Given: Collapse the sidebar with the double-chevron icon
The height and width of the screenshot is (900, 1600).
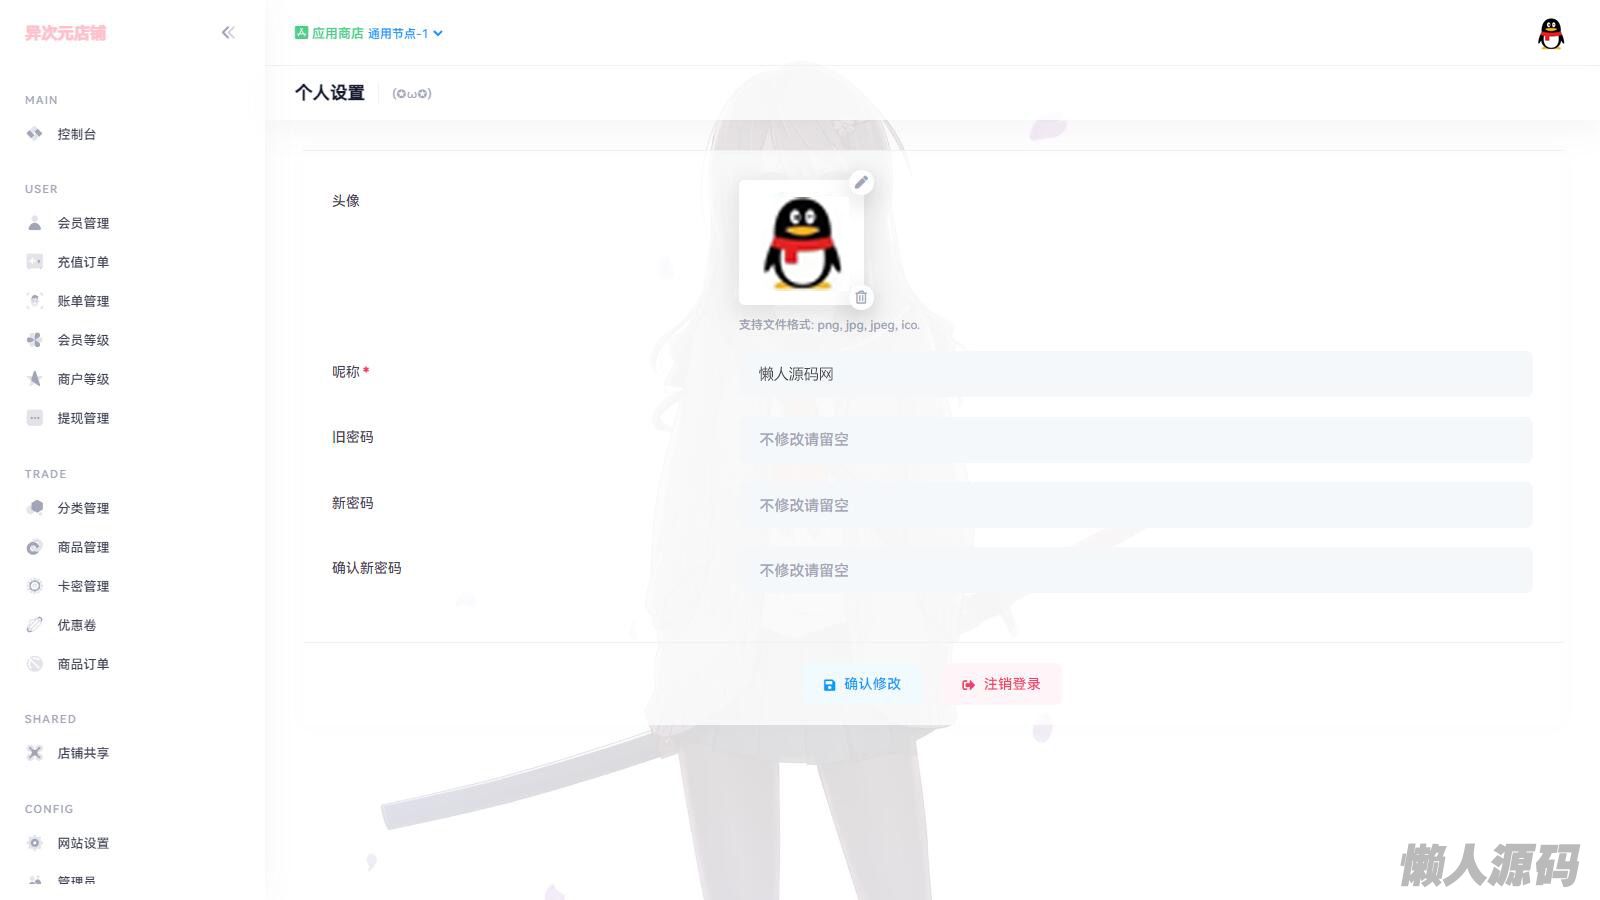Looking at the screenshot, I should [228, 33].
